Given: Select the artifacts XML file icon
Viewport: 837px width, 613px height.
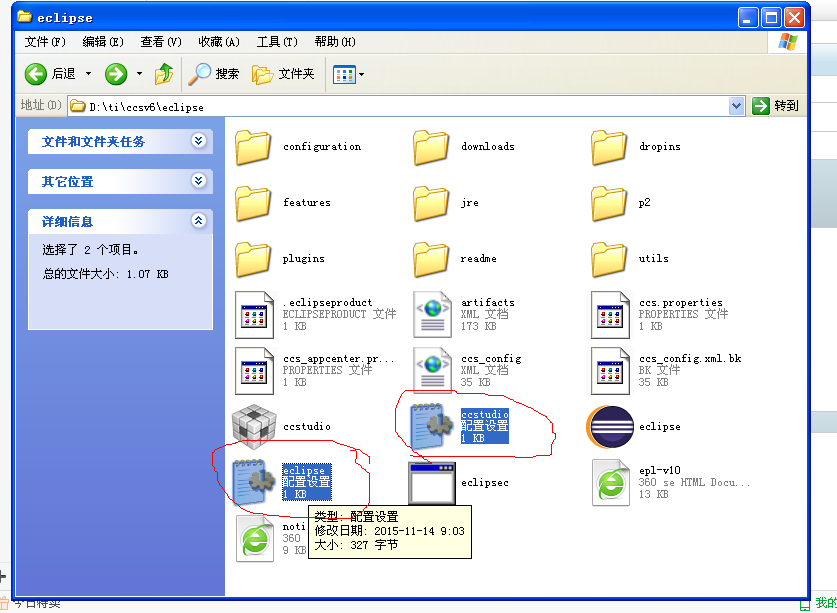Looking at the screenshot, I should pyautogui.click(x=432, y=315).
